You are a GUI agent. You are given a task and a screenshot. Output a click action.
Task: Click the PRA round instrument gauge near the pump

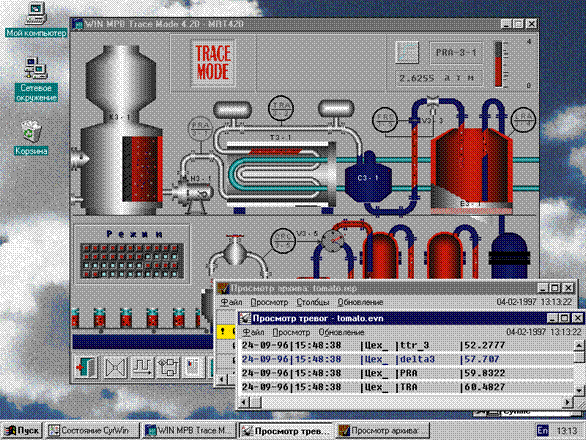coord(200,129)
